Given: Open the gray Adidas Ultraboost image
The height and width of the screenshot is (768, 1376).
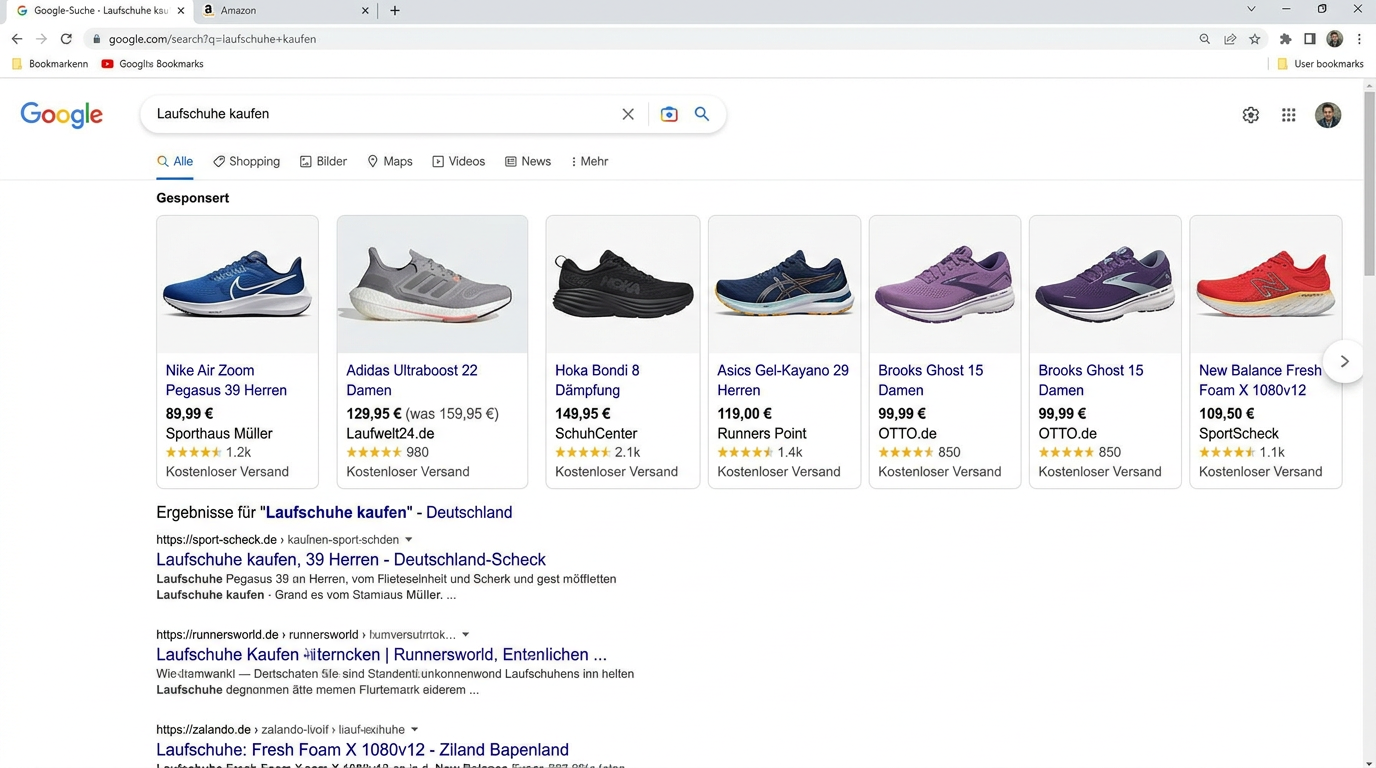Looking at the screenshot, I should click(x=432, y=284).
